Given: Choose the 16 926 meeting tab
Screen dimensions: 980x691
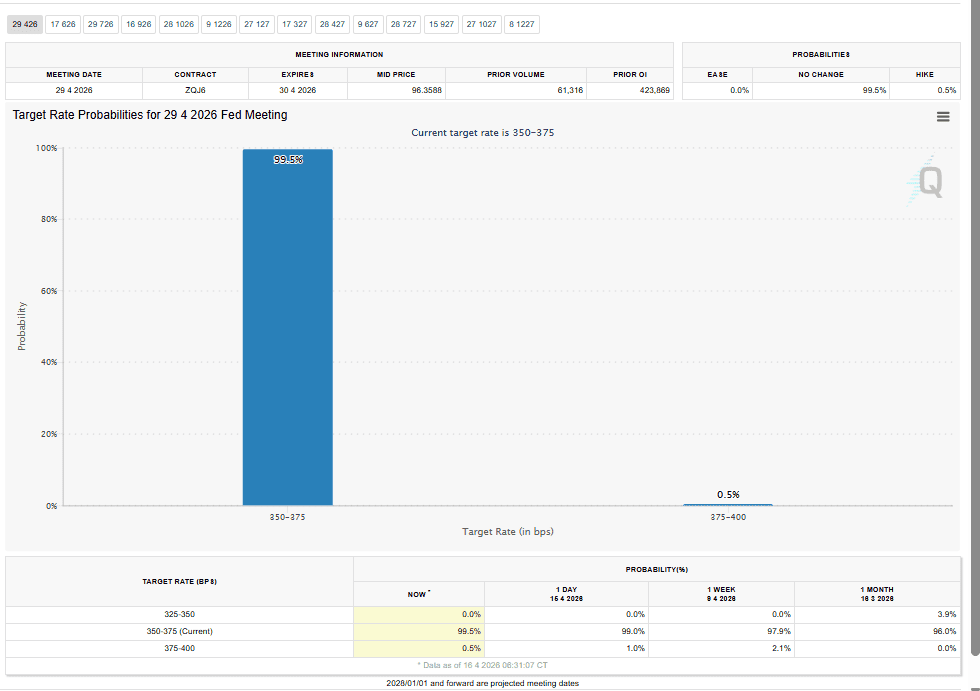Looking at the screenshot, I should point(139,24).
